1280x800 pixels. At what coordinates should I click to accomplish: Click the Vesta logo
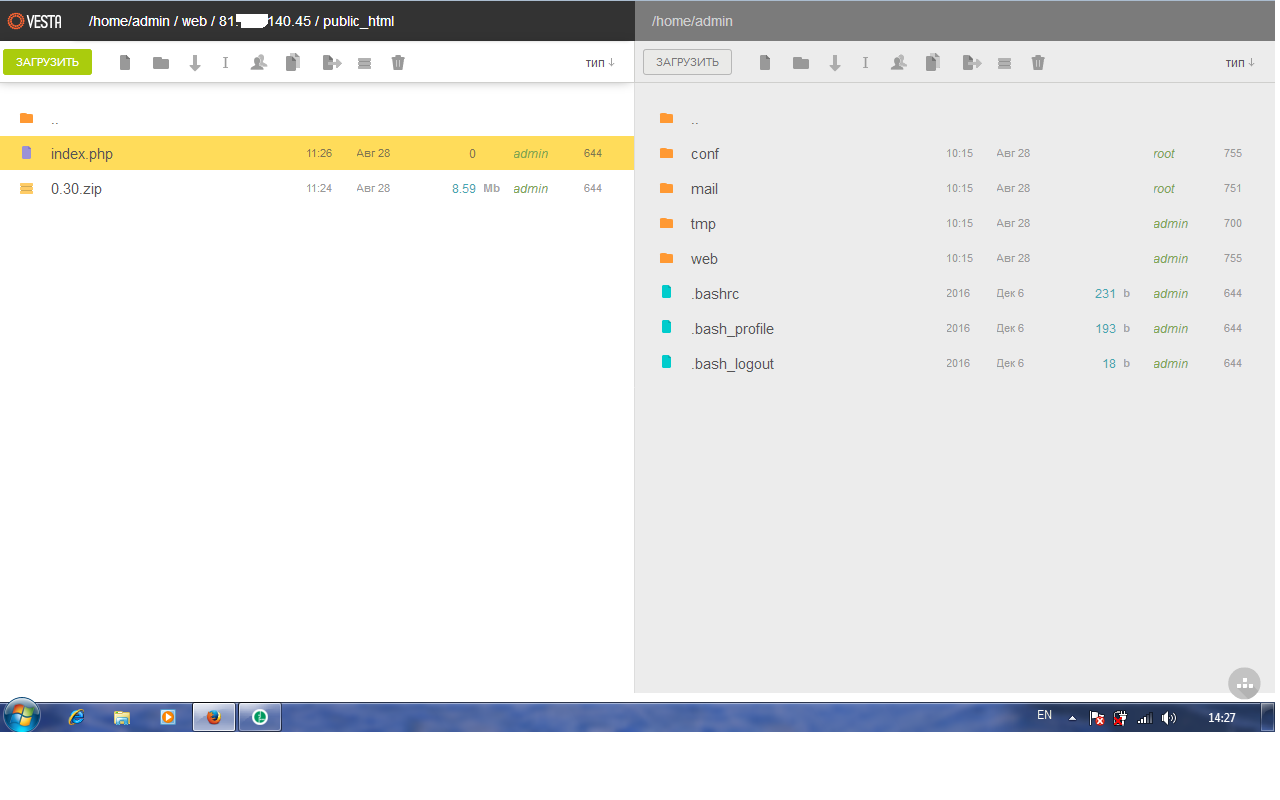pos(35,20)
